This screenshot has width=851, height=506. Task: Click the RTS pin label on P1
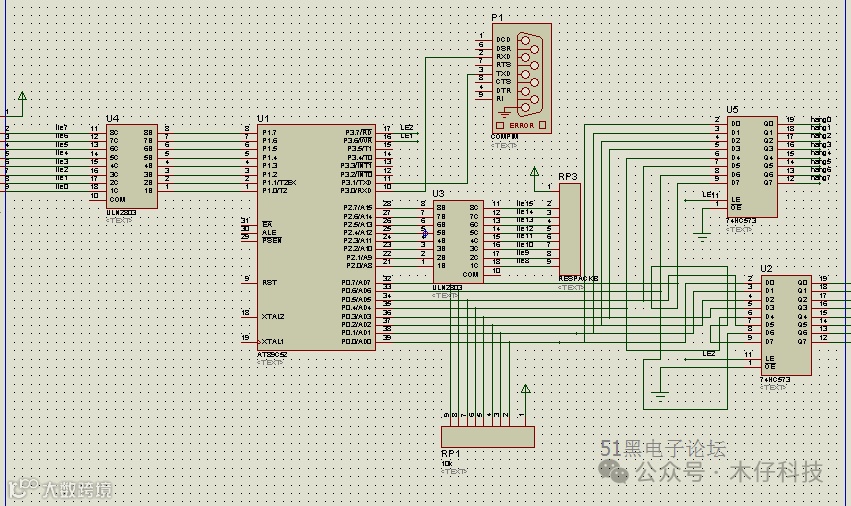pos(503,65)
